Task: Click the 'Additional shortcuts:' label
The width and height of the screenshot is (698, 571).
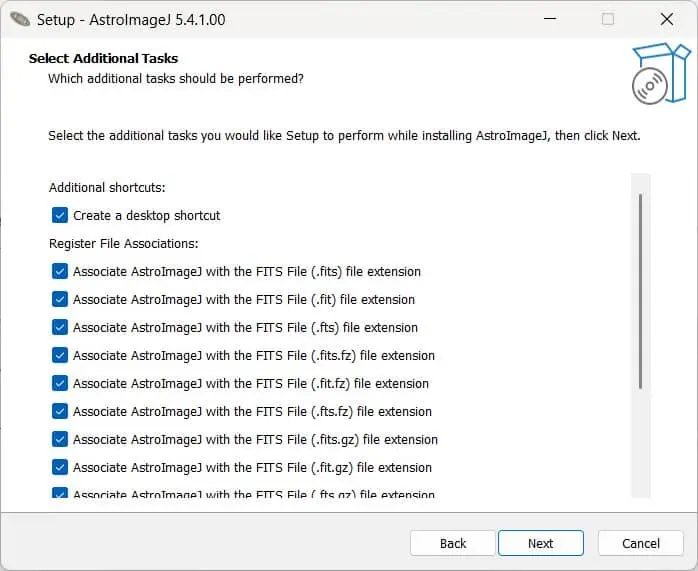Action: point(107,188)
